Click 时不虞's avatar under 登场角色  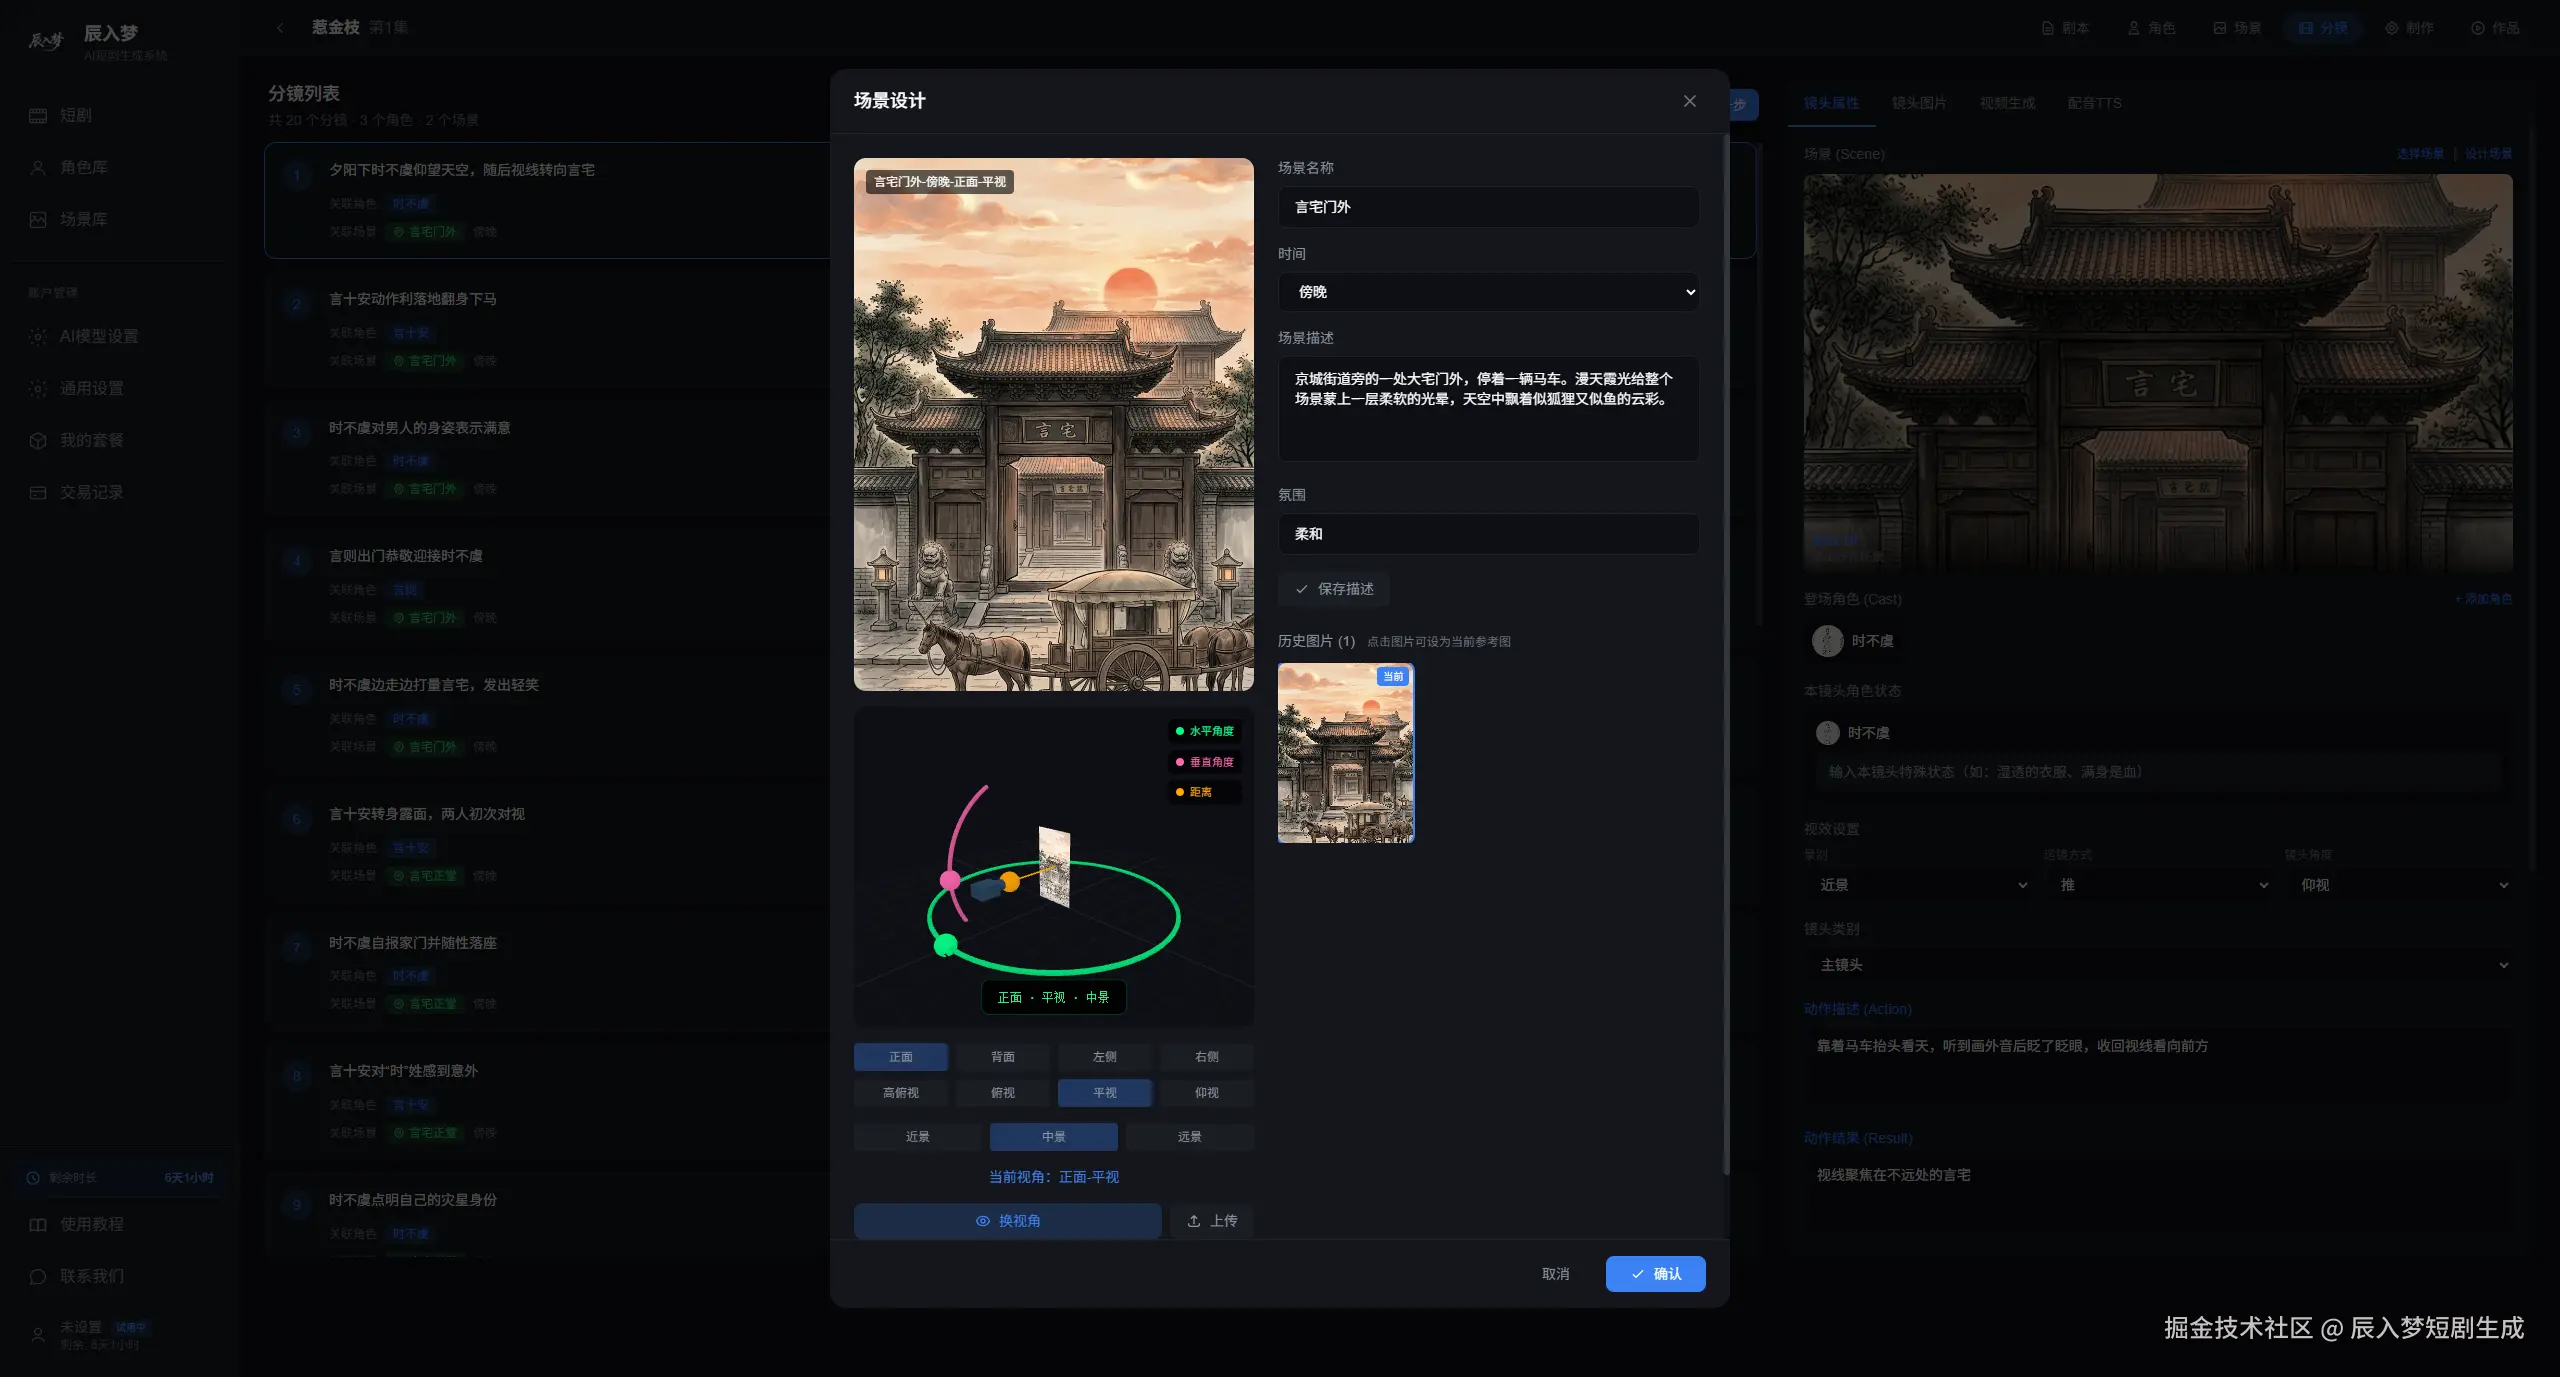[x=1828, y=641]
